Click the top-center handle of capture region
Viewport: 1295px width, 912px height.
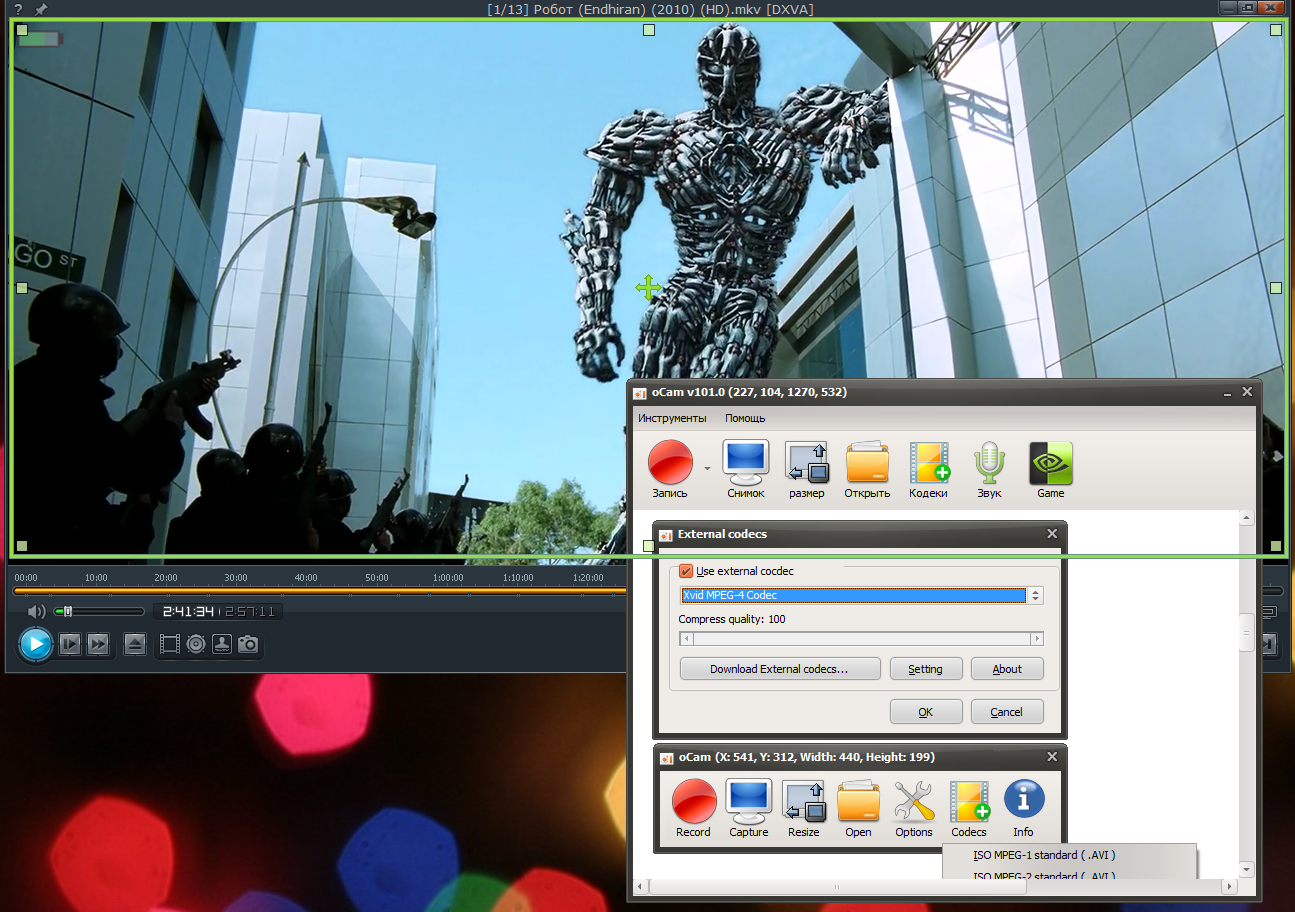point(648,30)
